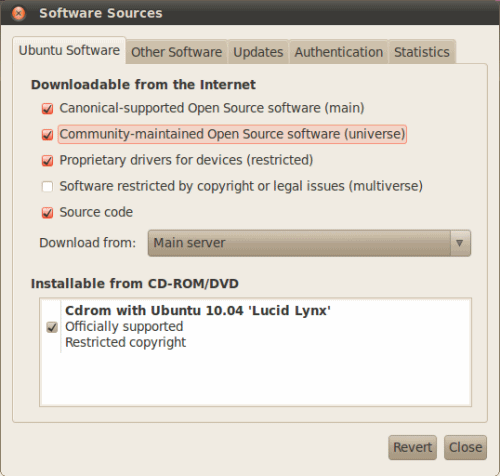The image size is (500, 476).
Task: Open the Updates tab
Action: point(258,52)
